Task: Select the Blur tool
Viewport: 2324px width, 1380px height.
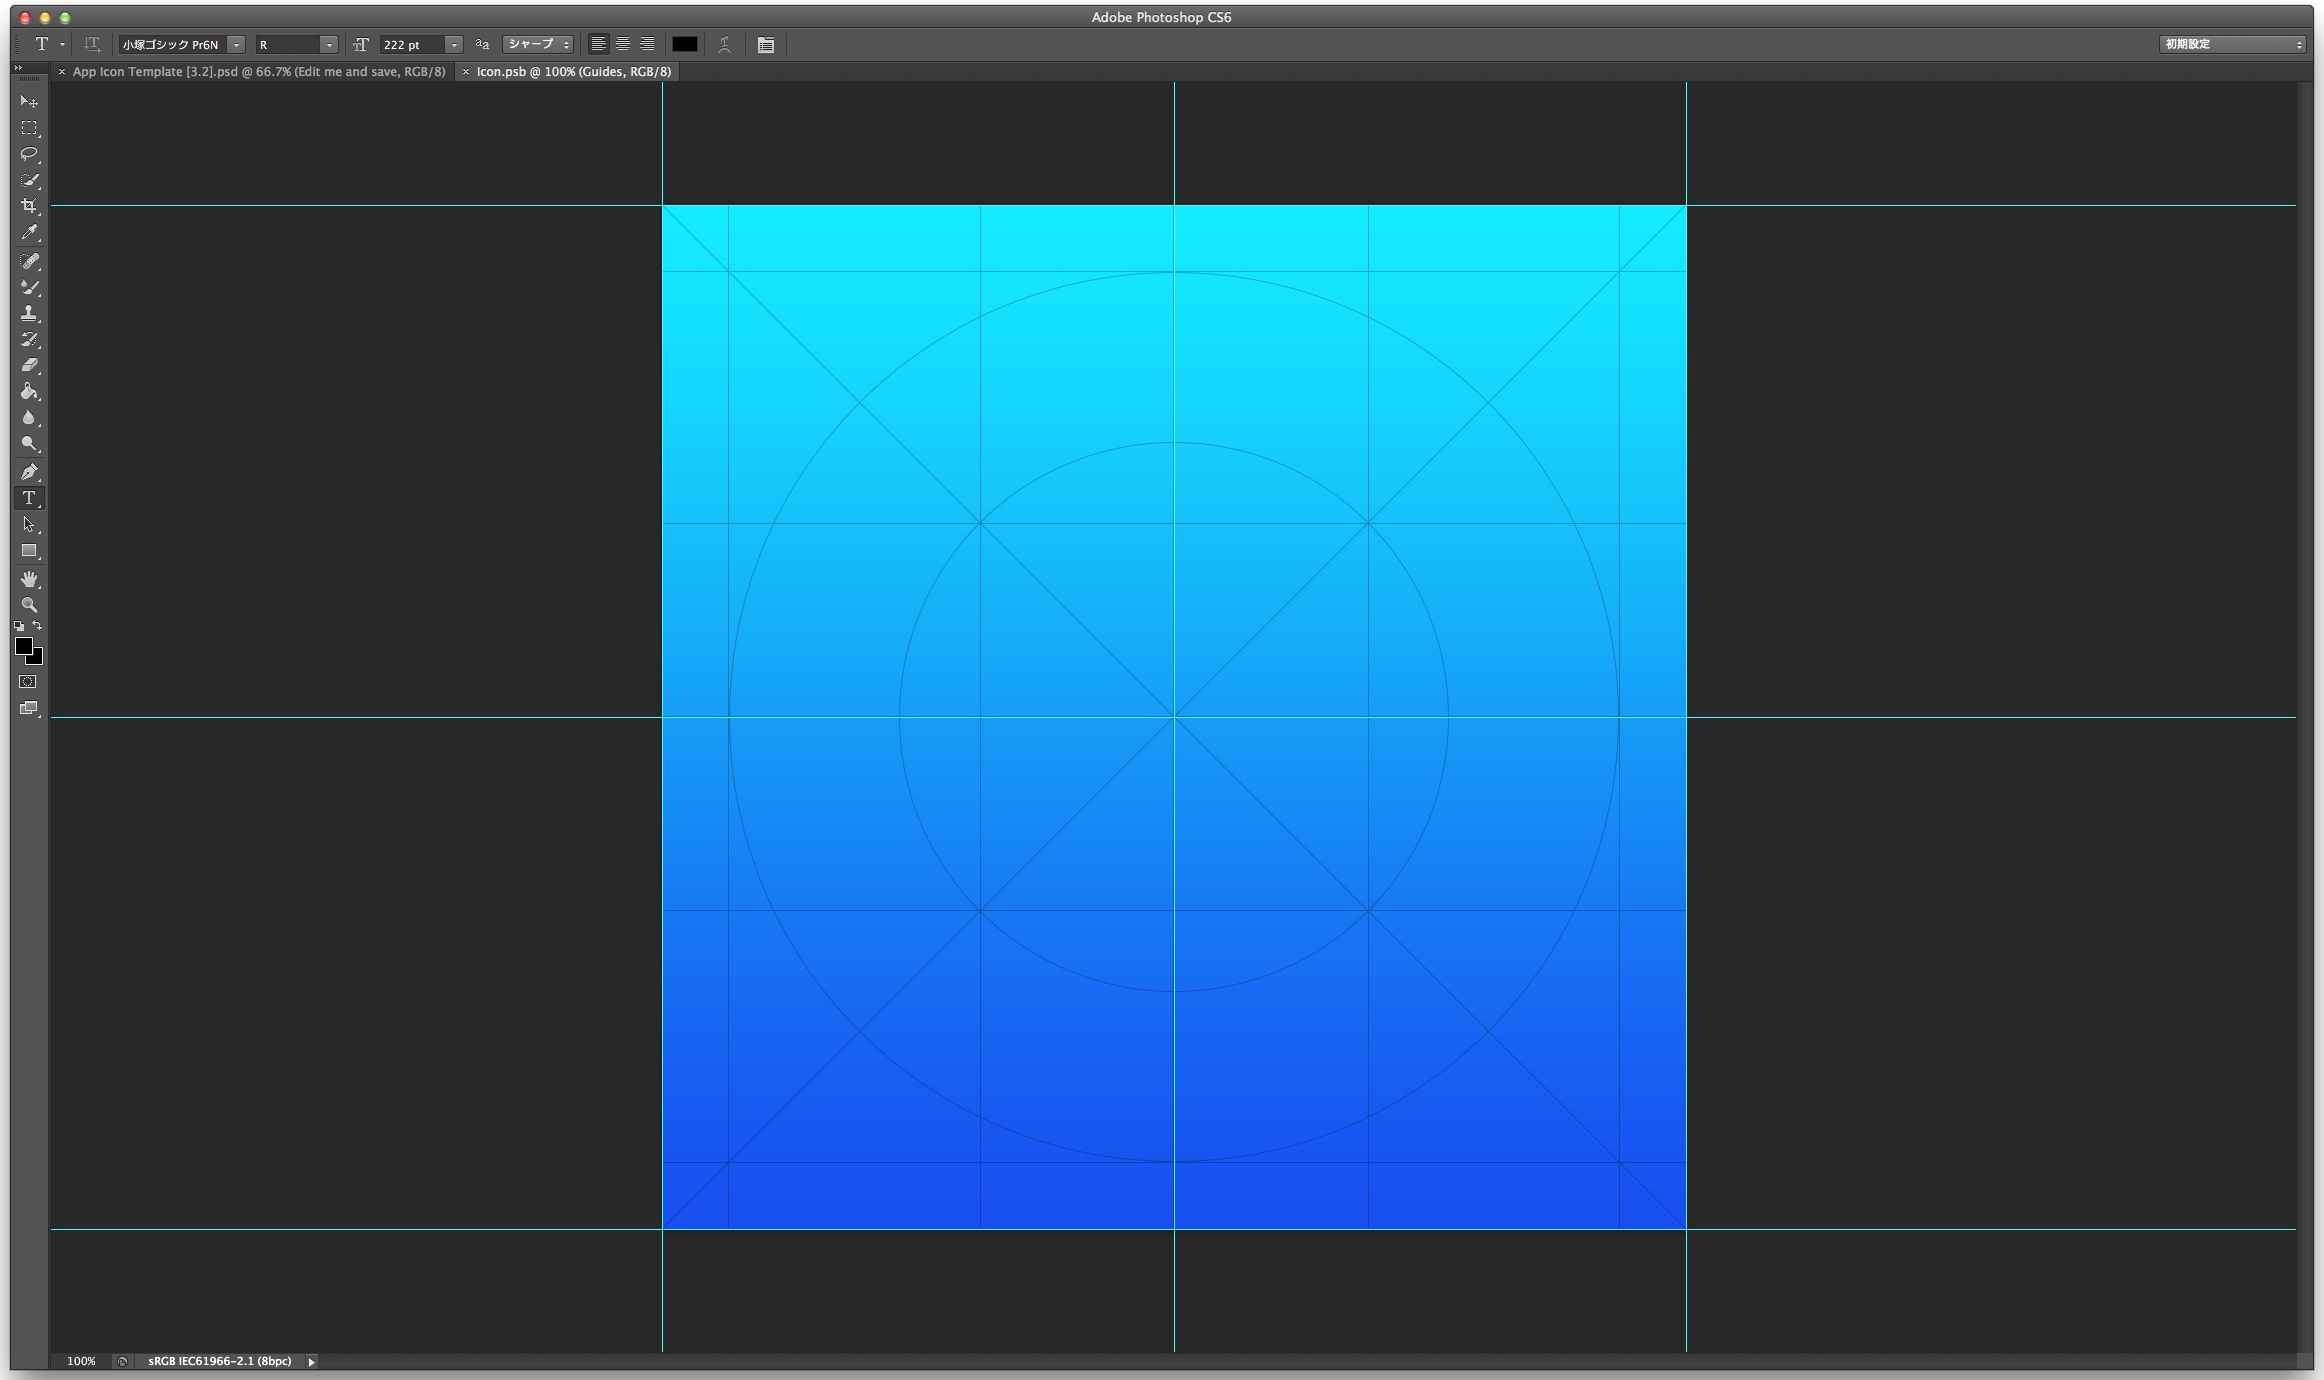Action: tap(29, 417)
